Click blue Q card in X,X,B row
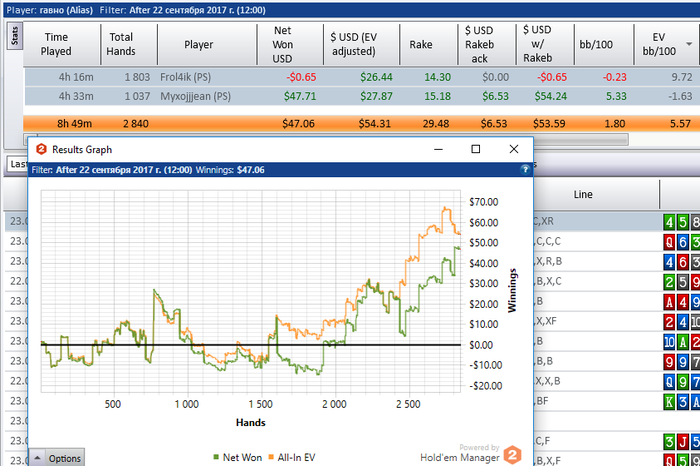The height and width of the screenshot is (466, 700). tap(669, 382)
